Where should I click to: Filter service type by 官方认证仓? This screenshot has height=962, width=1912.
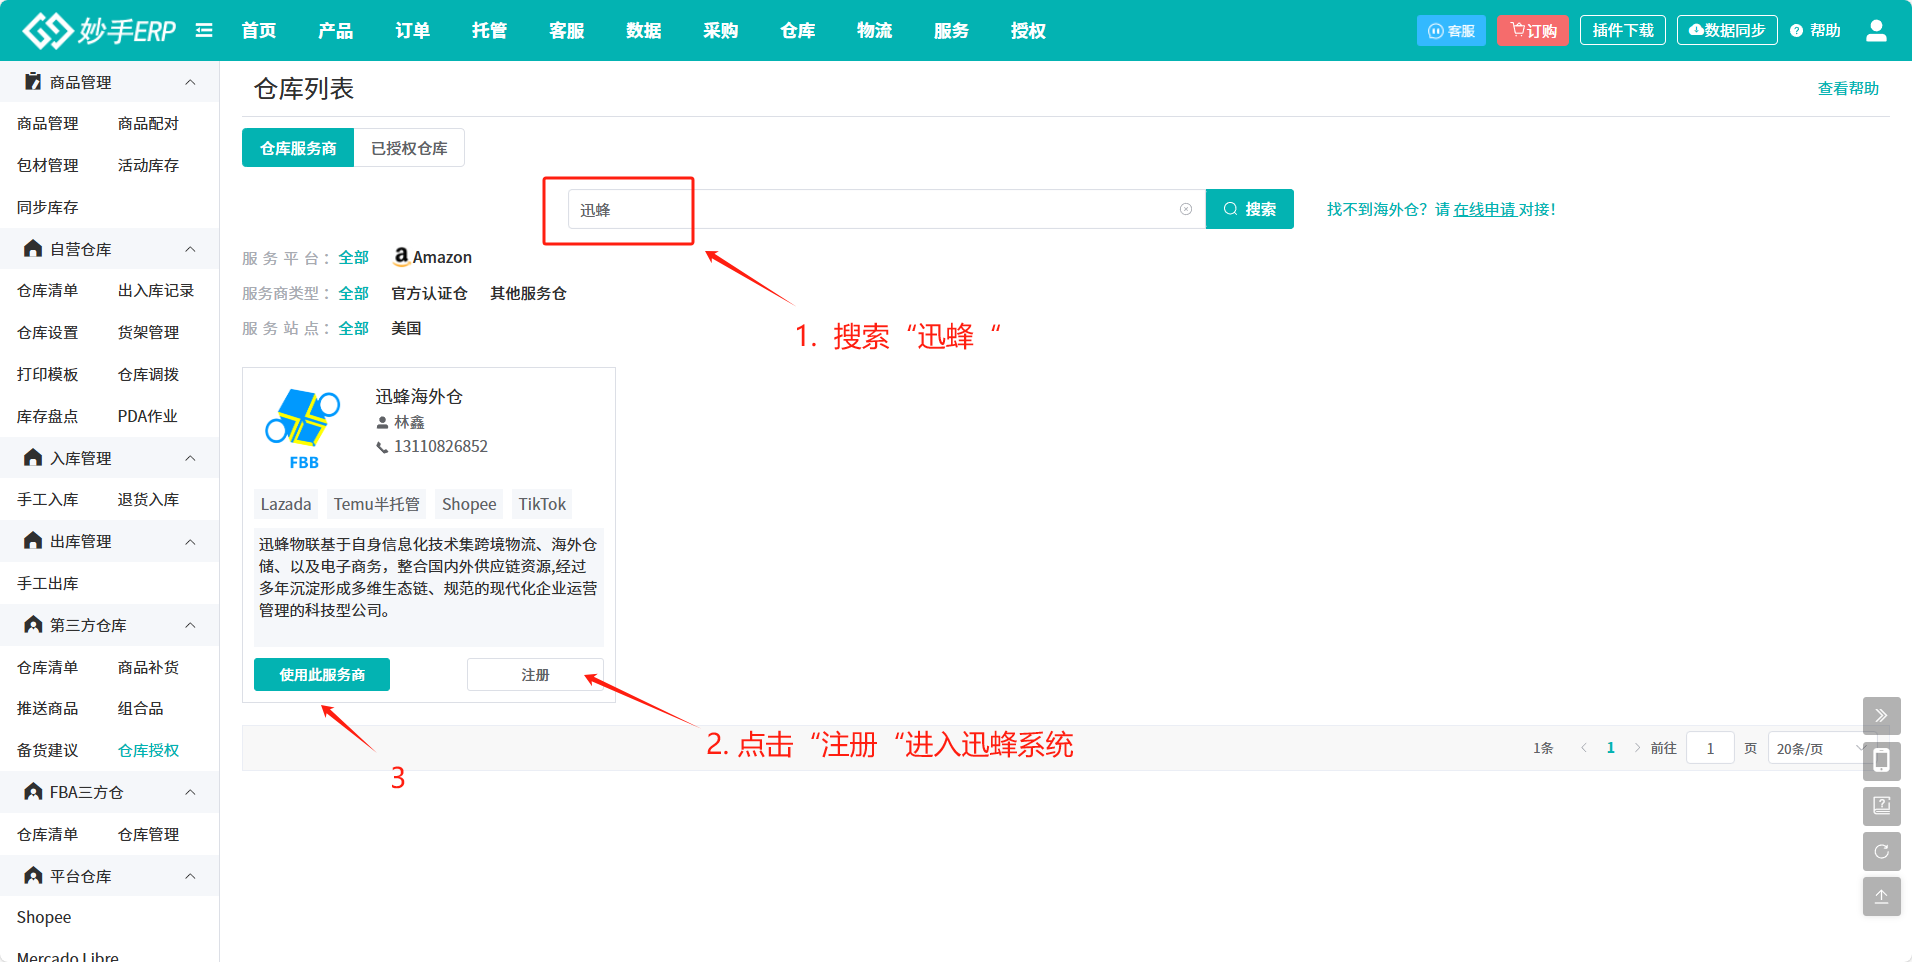(x=429, y=293)
